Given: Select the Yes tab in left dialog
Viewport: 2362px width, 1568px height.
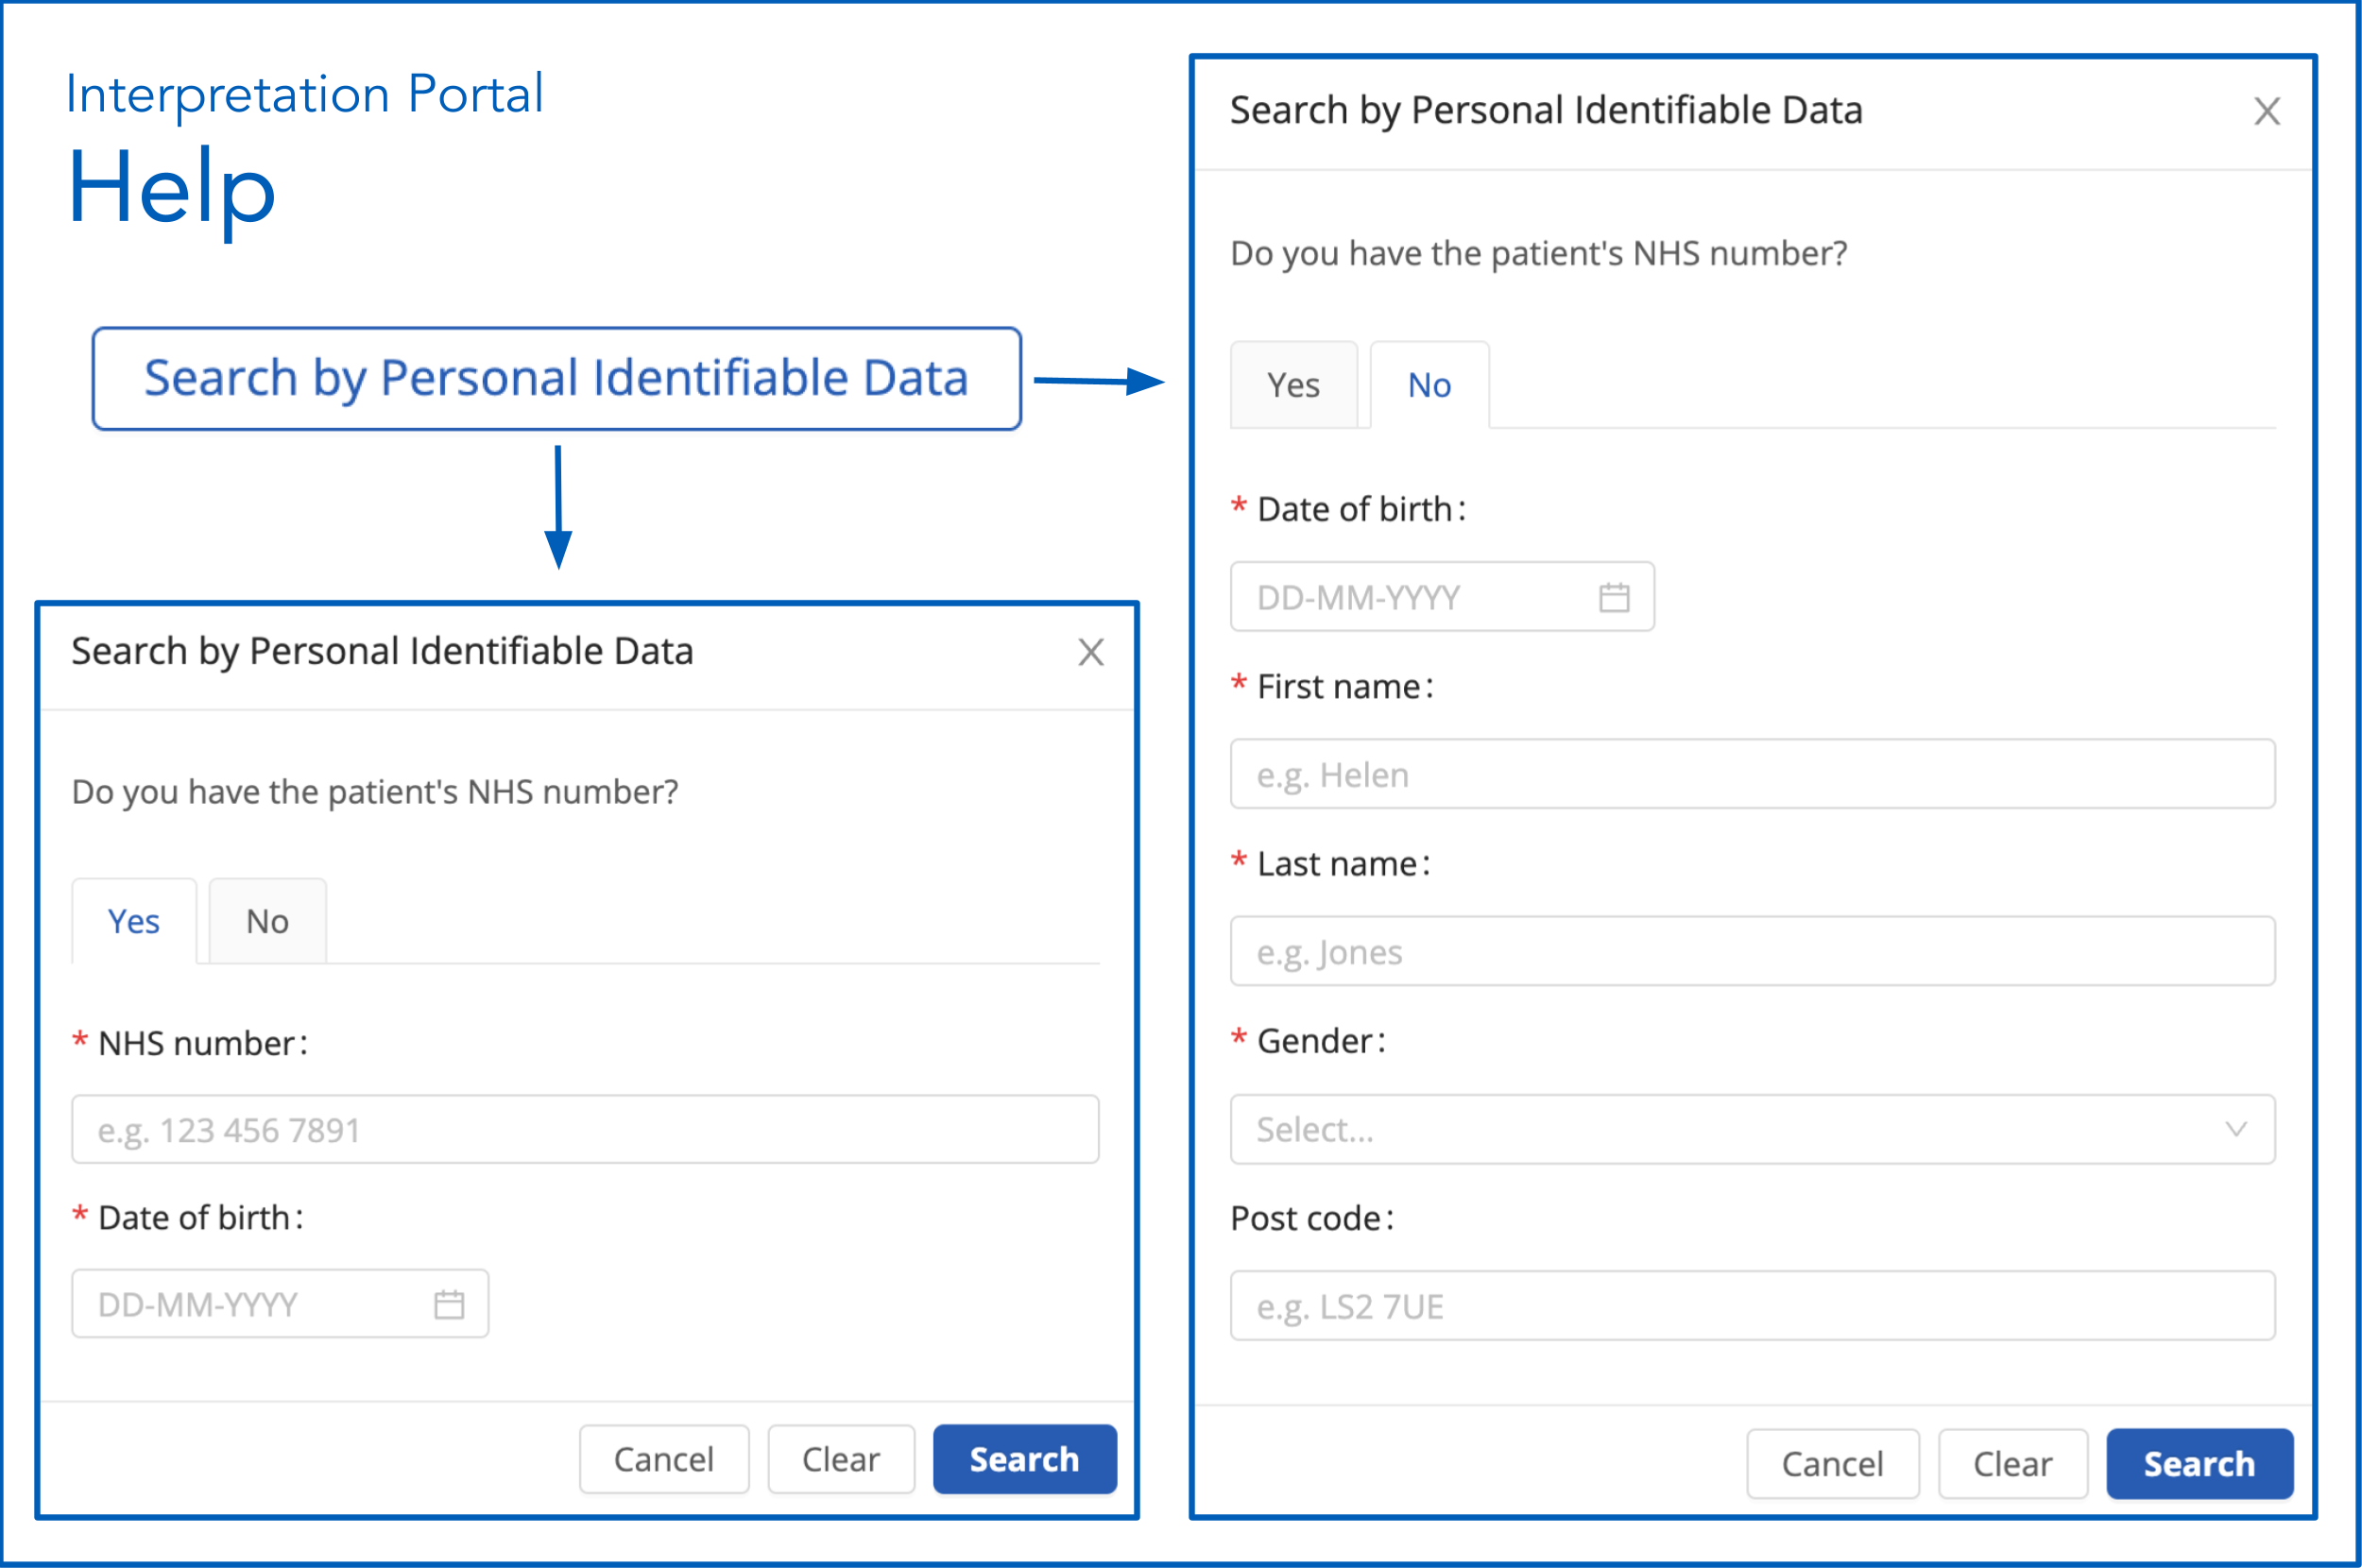Looking at the screenshot, I should 134,921.
